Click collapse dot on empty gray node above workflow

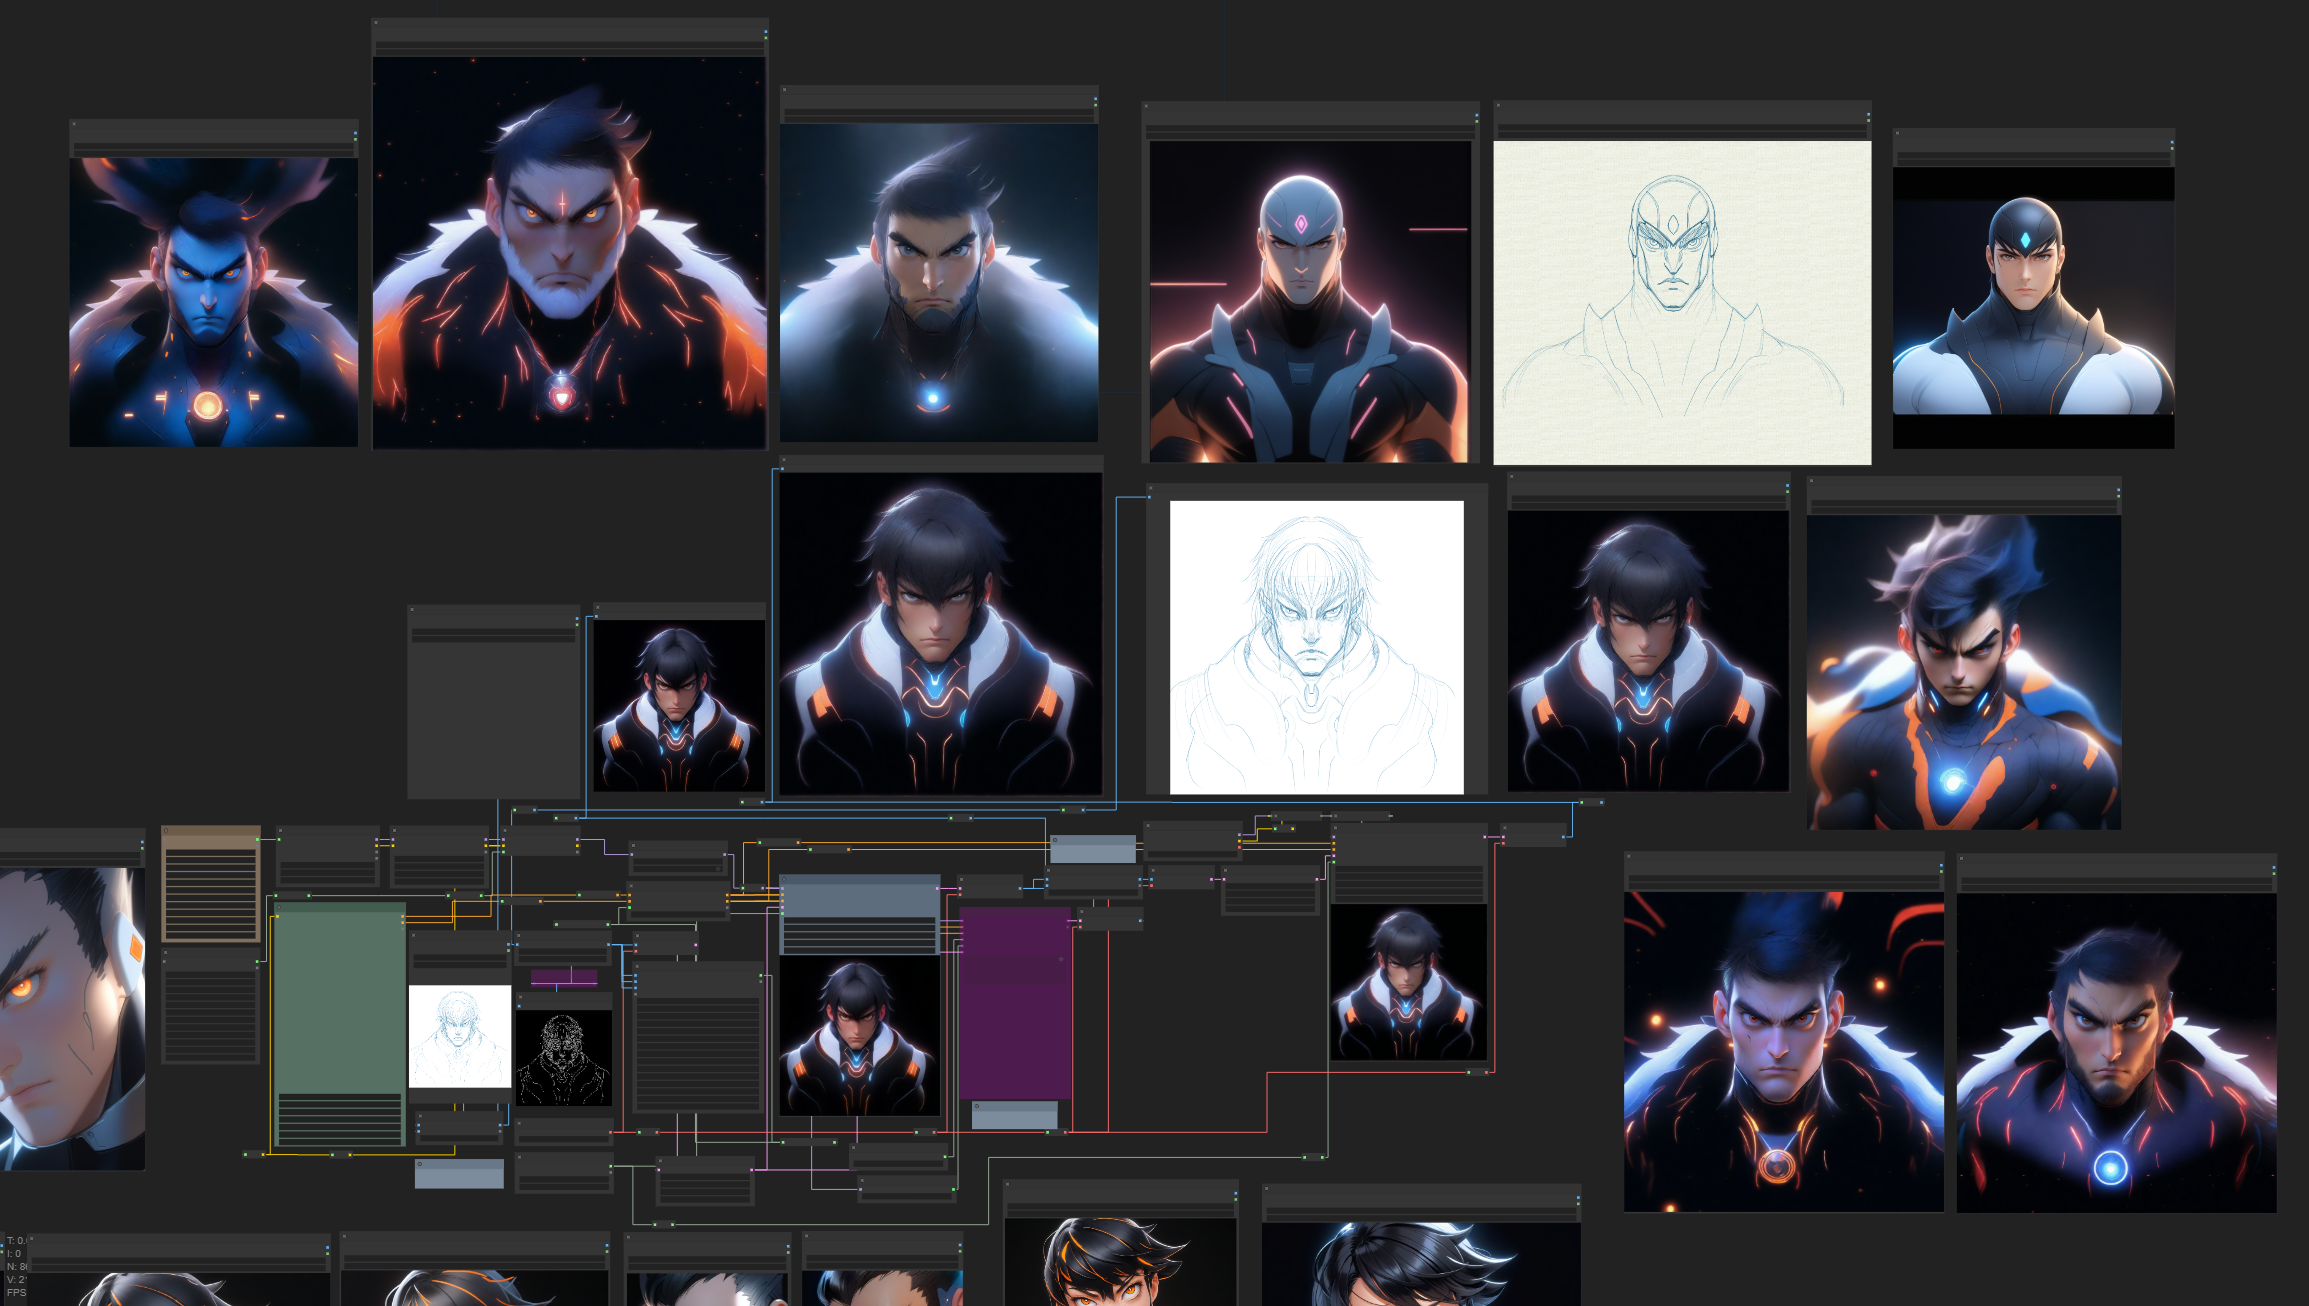click(x=412, y=610)
